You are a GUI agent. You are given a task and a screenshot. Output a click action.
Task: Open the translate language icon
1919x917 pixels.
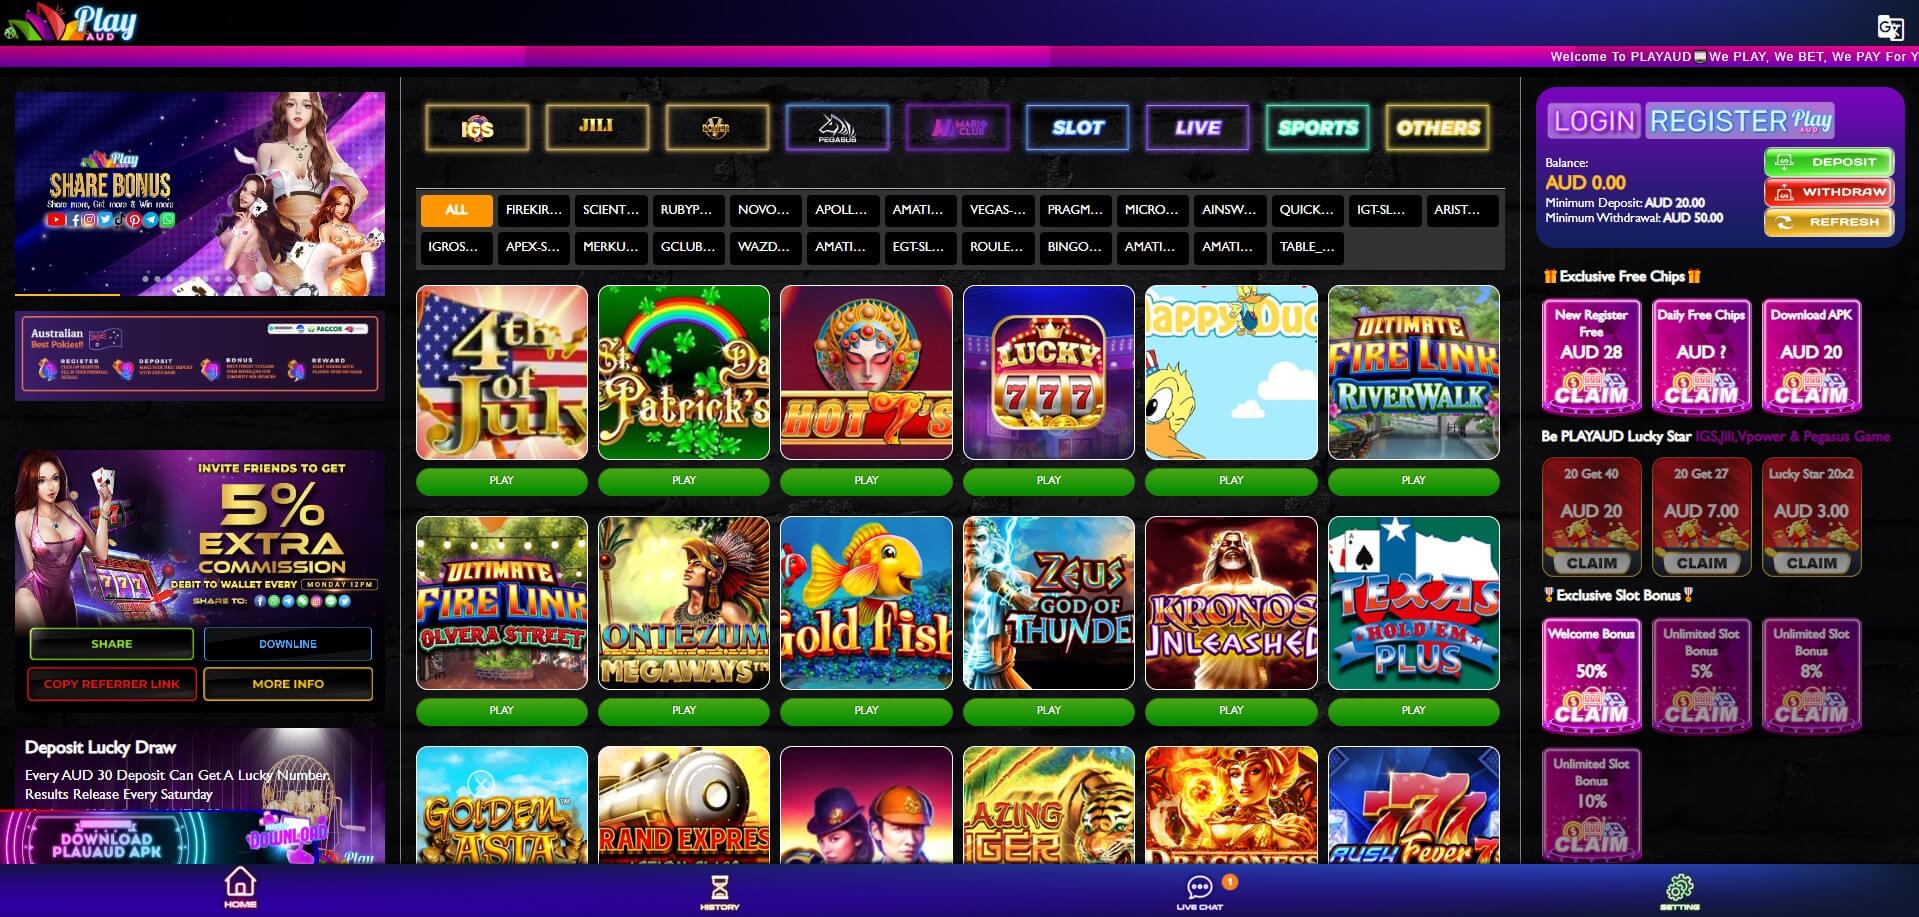[1890, 28]
